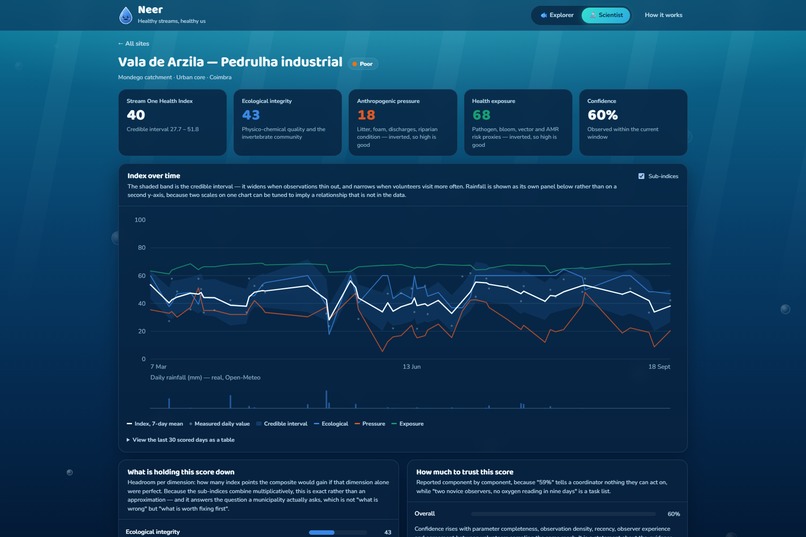Click the Vala de Arzila page title
806x537 pixels.
pyautogui.click(x=230, y=62)
